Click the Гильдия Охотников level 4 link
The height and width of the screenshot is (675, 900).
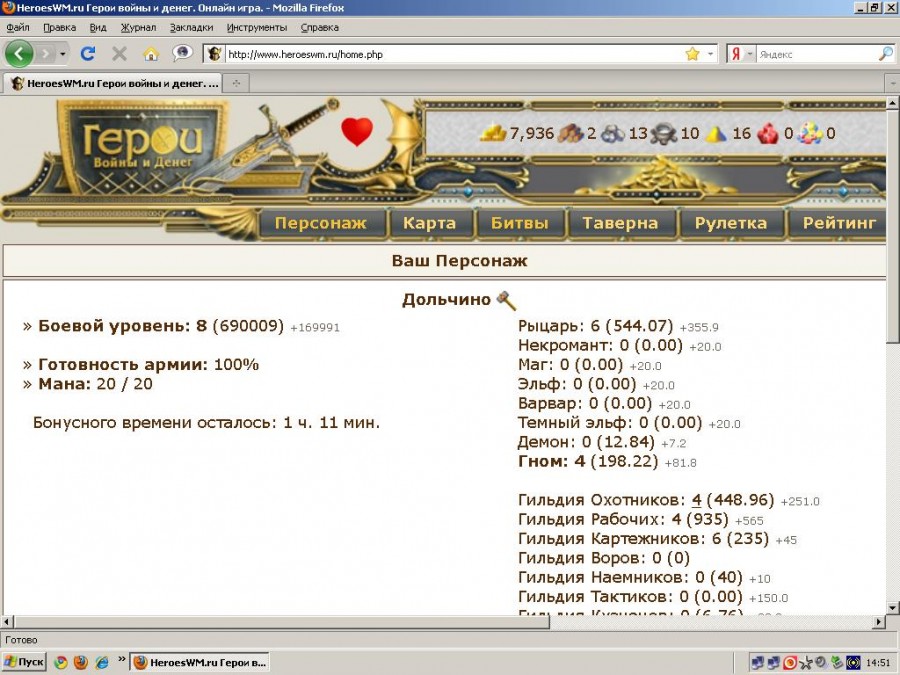[696, 500]
